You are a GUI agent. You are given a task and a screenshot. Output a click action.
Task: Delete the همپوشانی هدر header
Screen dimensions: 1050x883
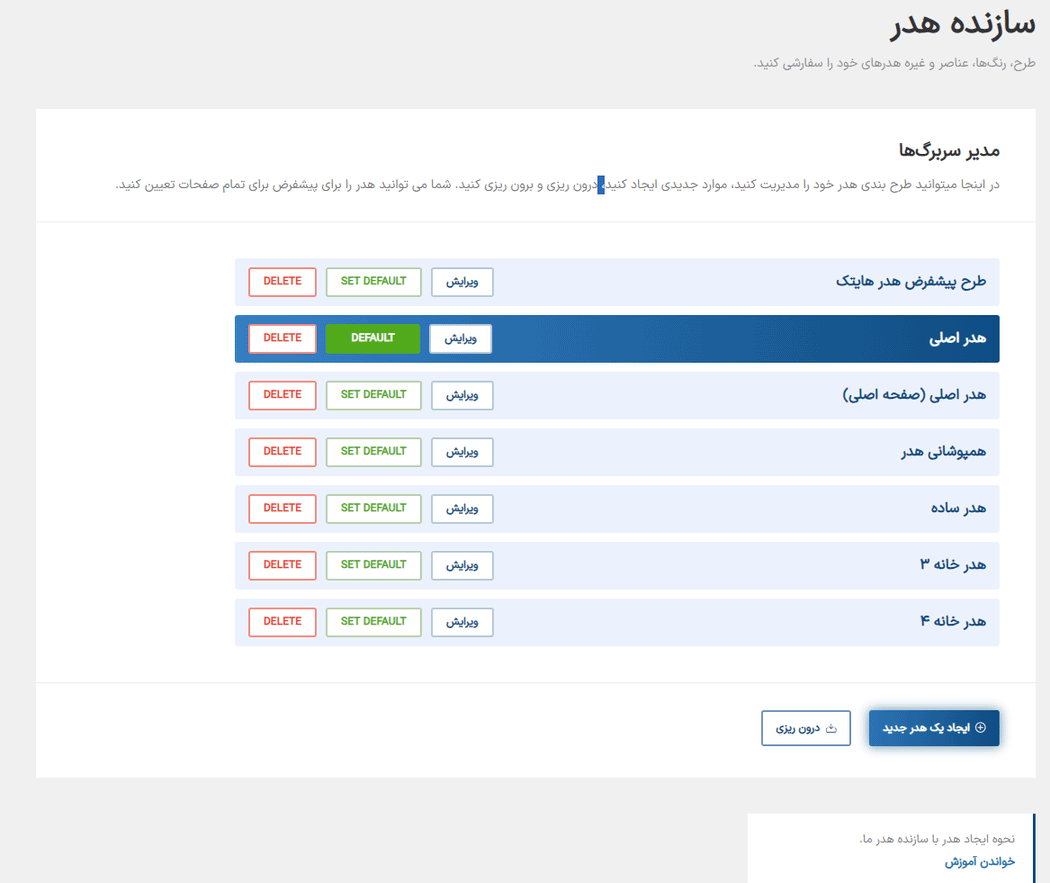282,453
